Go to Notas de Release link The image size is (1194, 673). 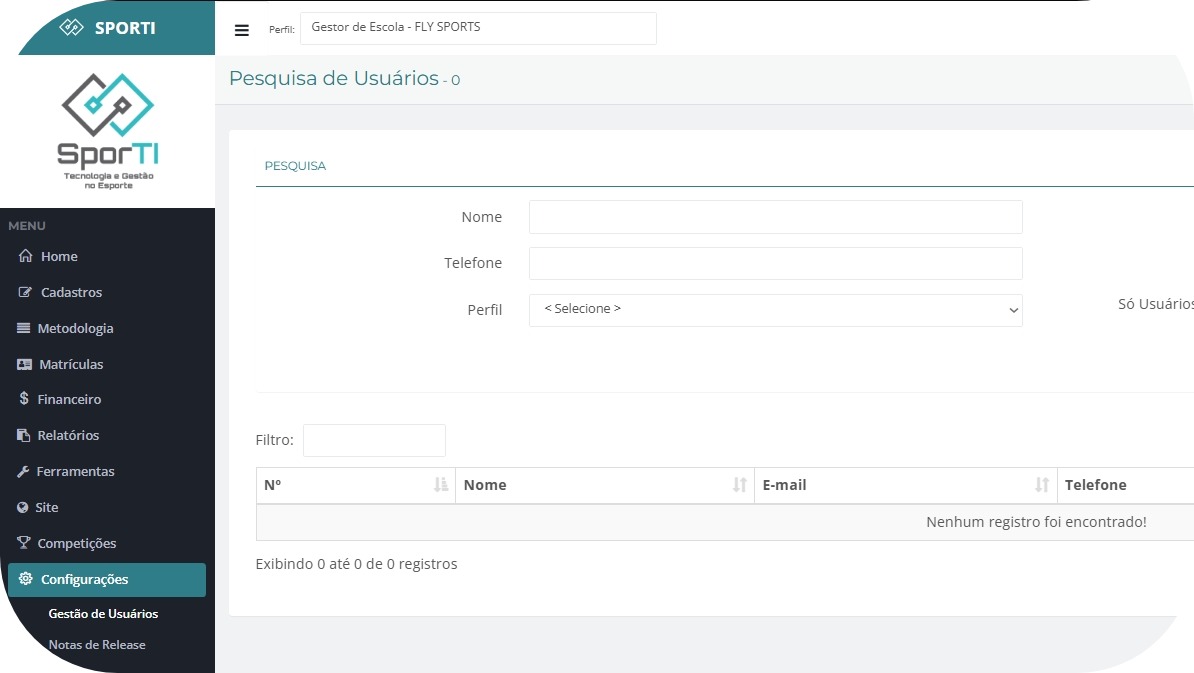pyautogui.click(x=97, y=645)
